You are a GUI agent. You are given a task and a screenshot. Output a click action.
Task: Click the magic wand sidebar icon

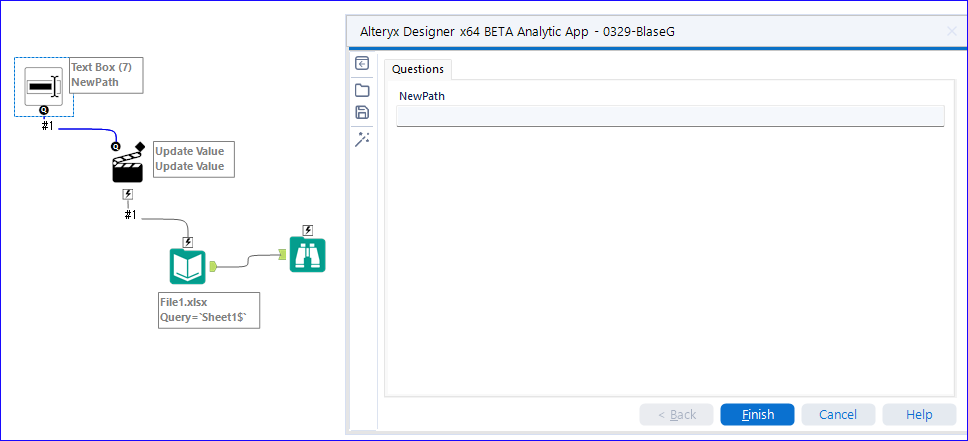click(x=362, y=140)
